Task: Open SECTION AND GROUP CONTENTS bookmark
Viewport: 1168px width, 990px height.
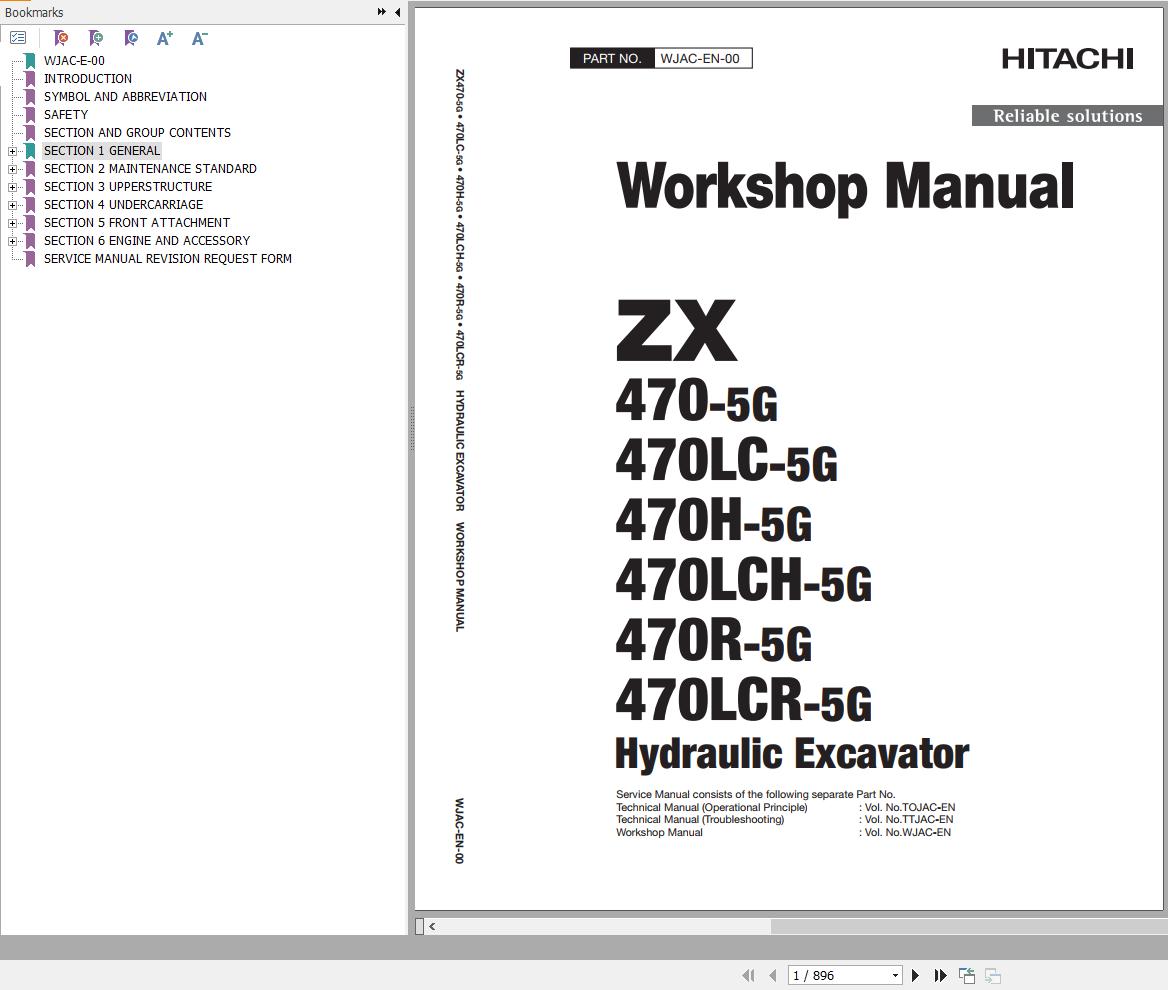Action: (137, 132)
